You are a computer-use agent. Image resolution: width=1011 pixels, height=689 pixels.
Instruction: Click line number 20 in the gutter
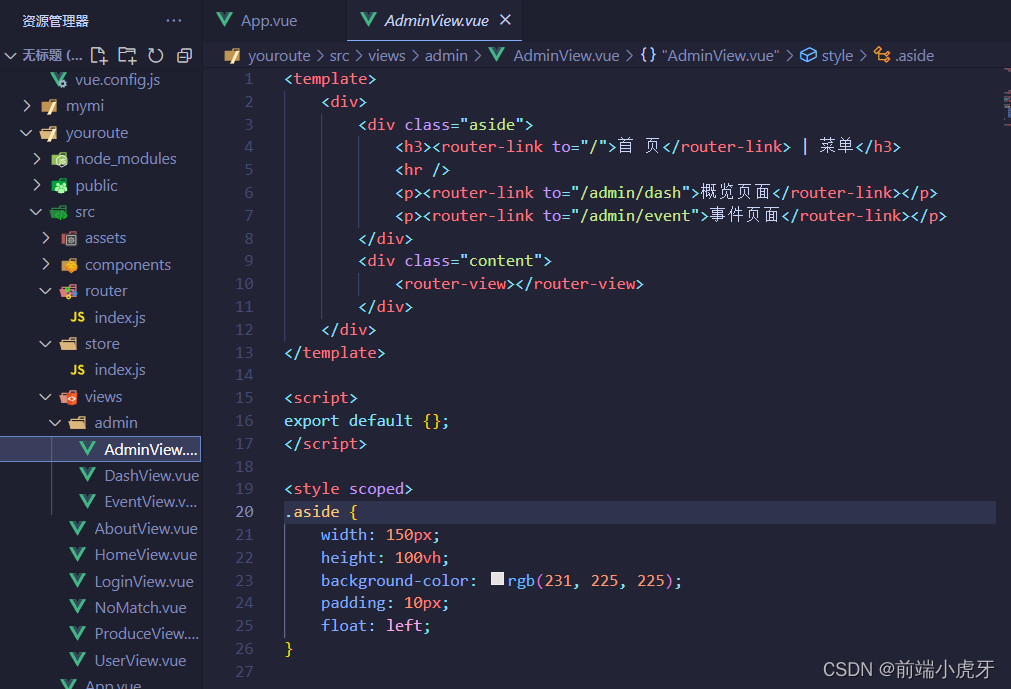(x=244, y=512)
